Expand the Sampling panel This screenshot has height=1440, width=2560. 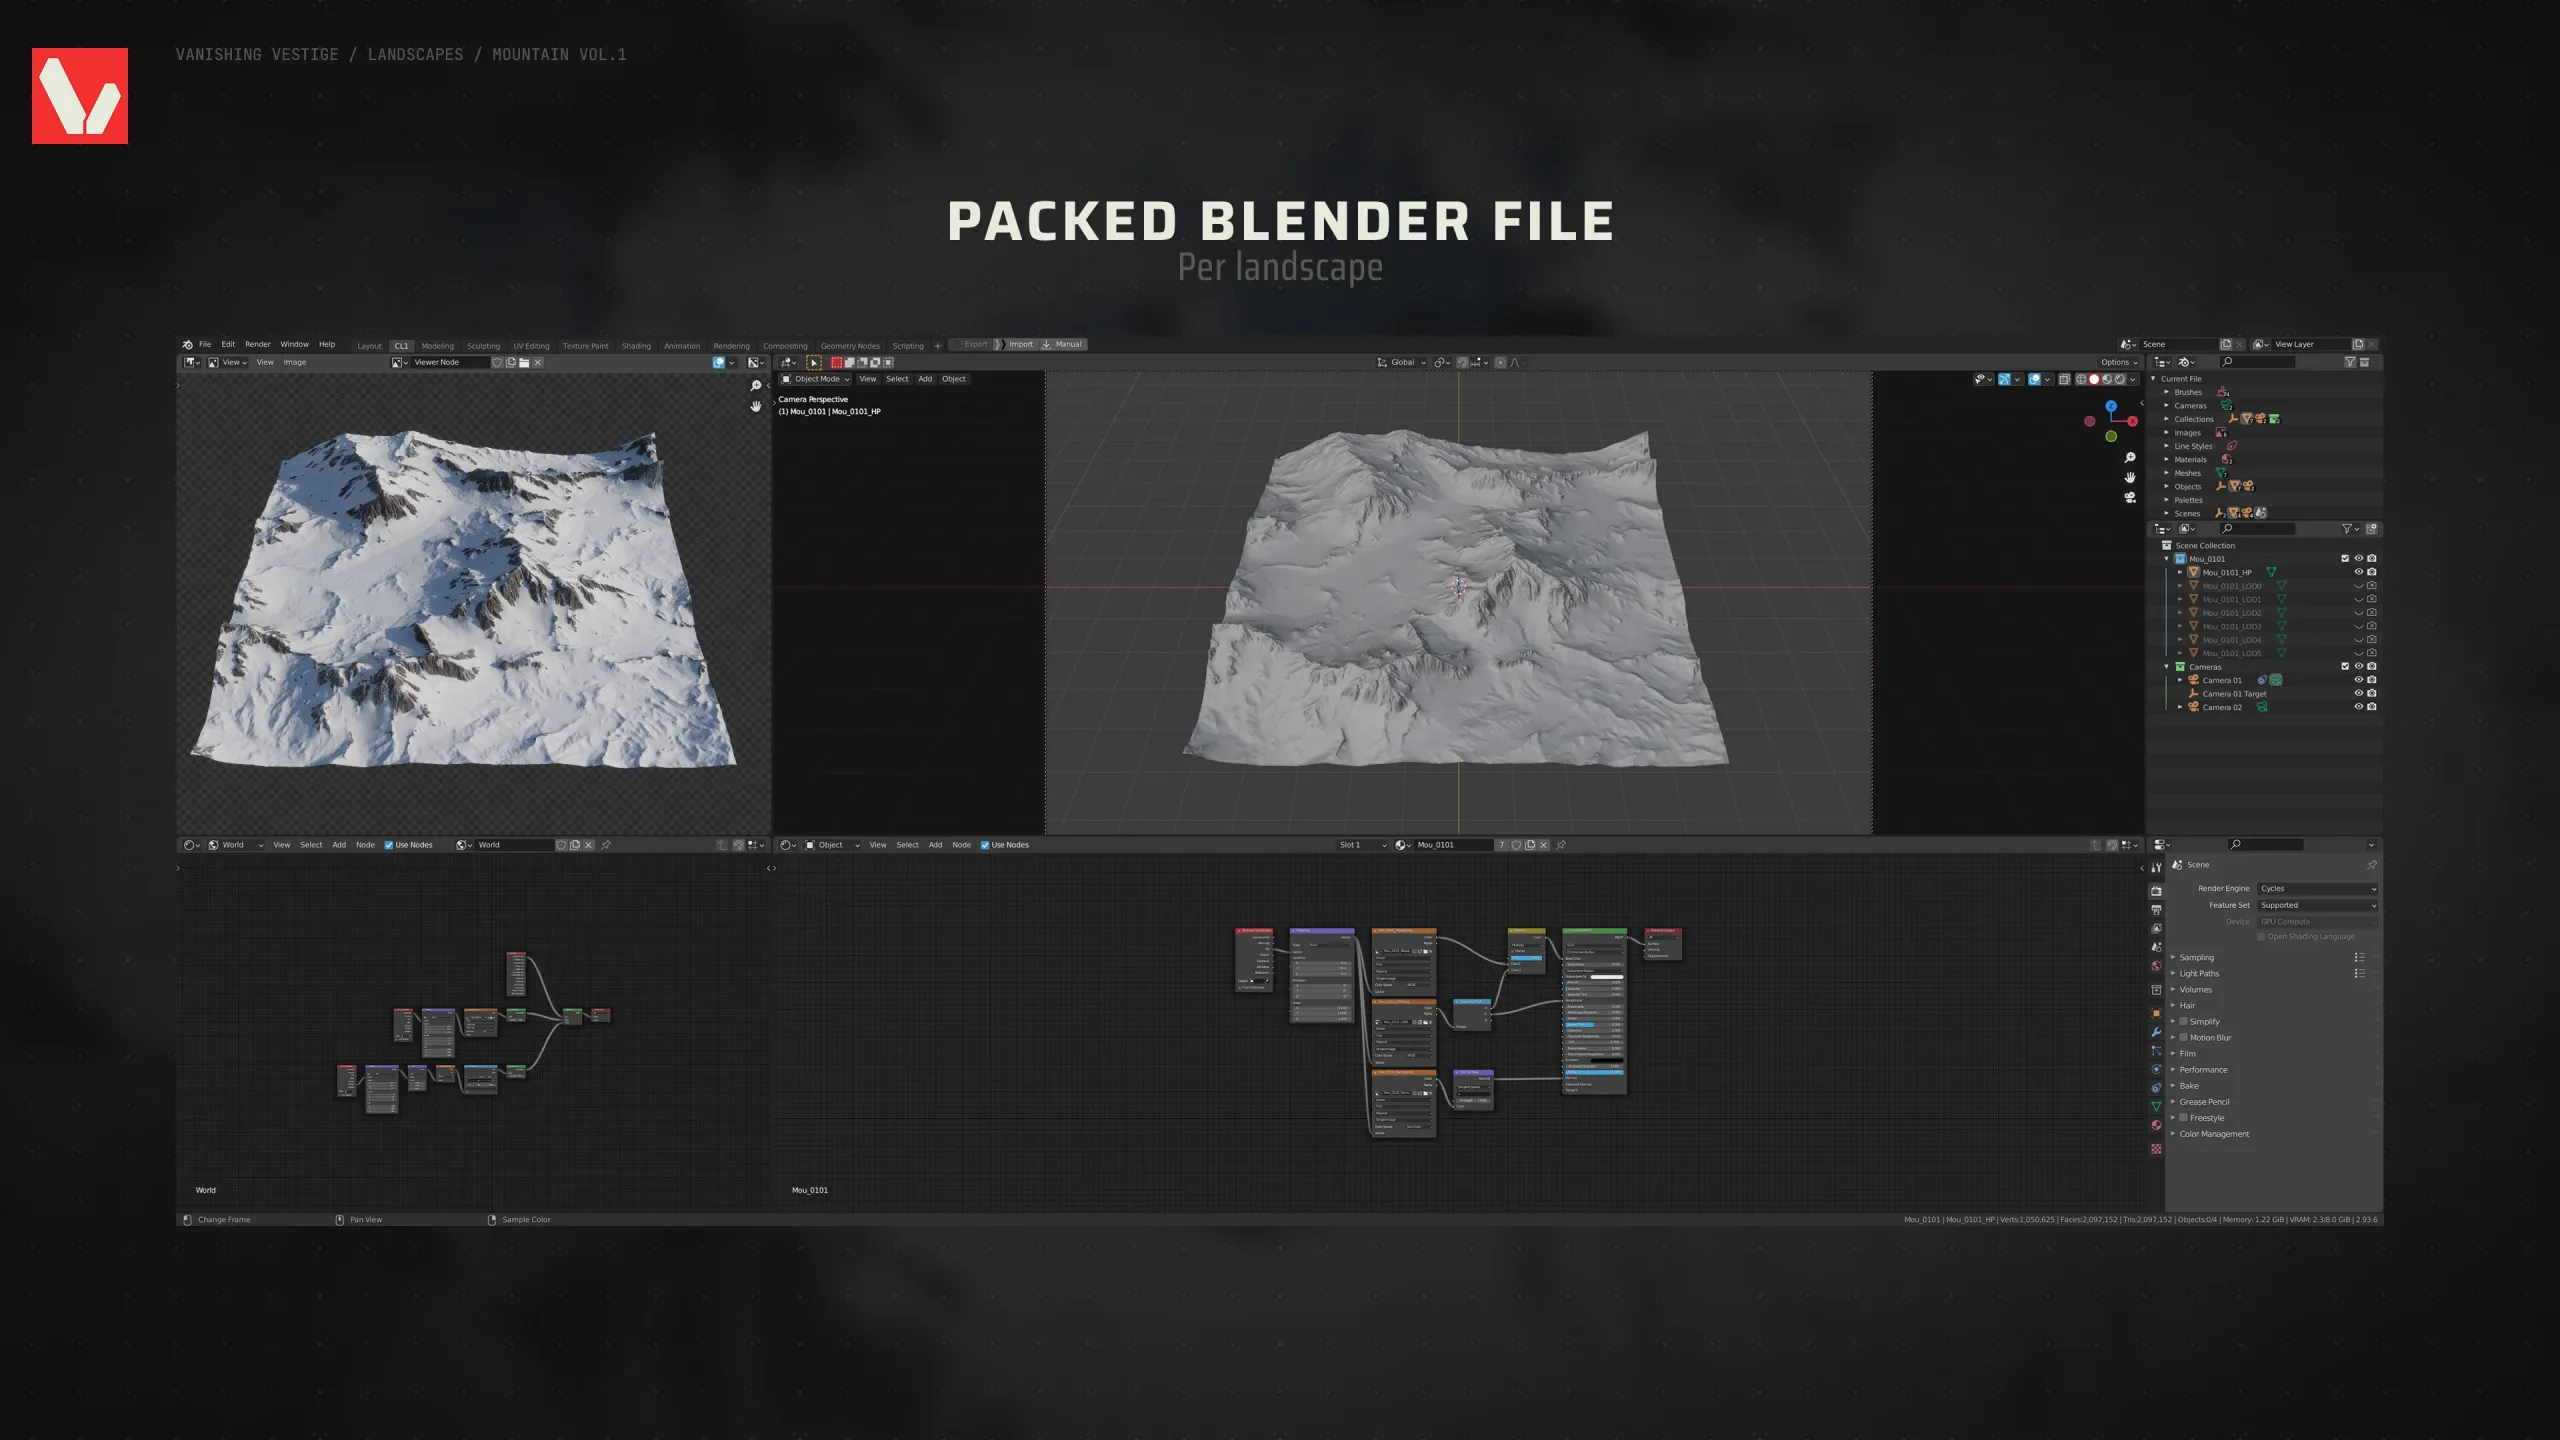click(x=2196, y=957)
